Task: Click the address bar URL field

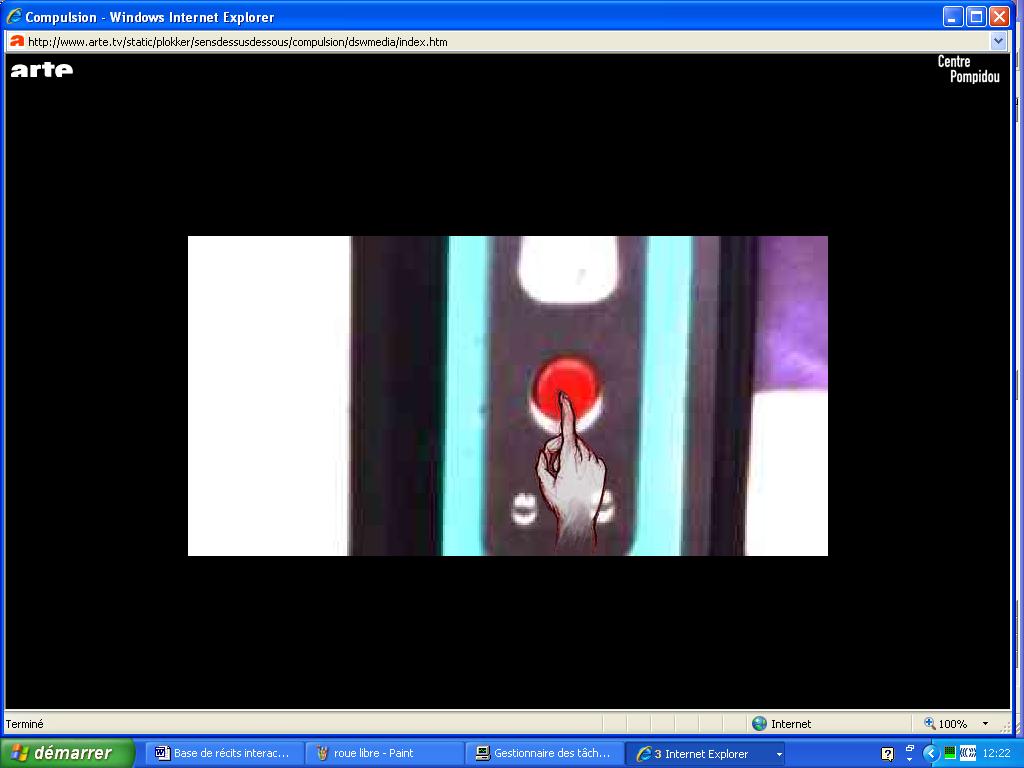Action: tap(507, 42)
